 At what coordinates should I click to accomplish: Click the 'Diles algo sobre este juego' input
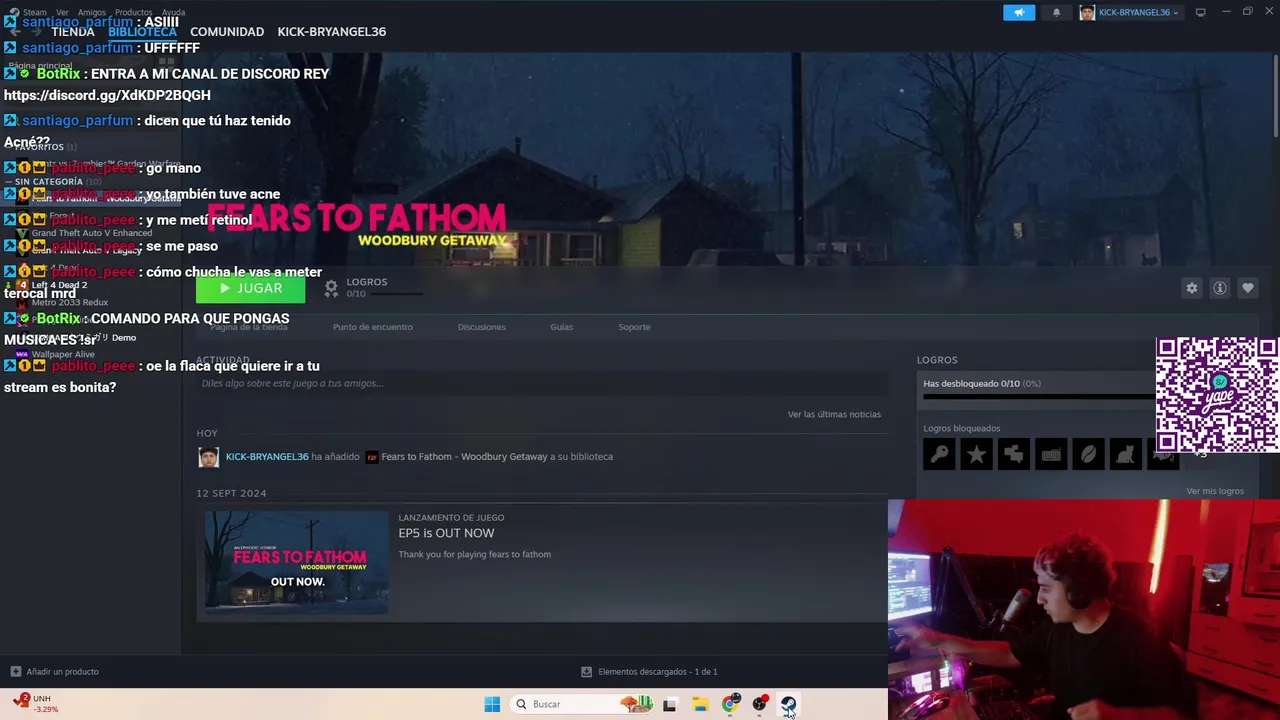coord(541,383)
